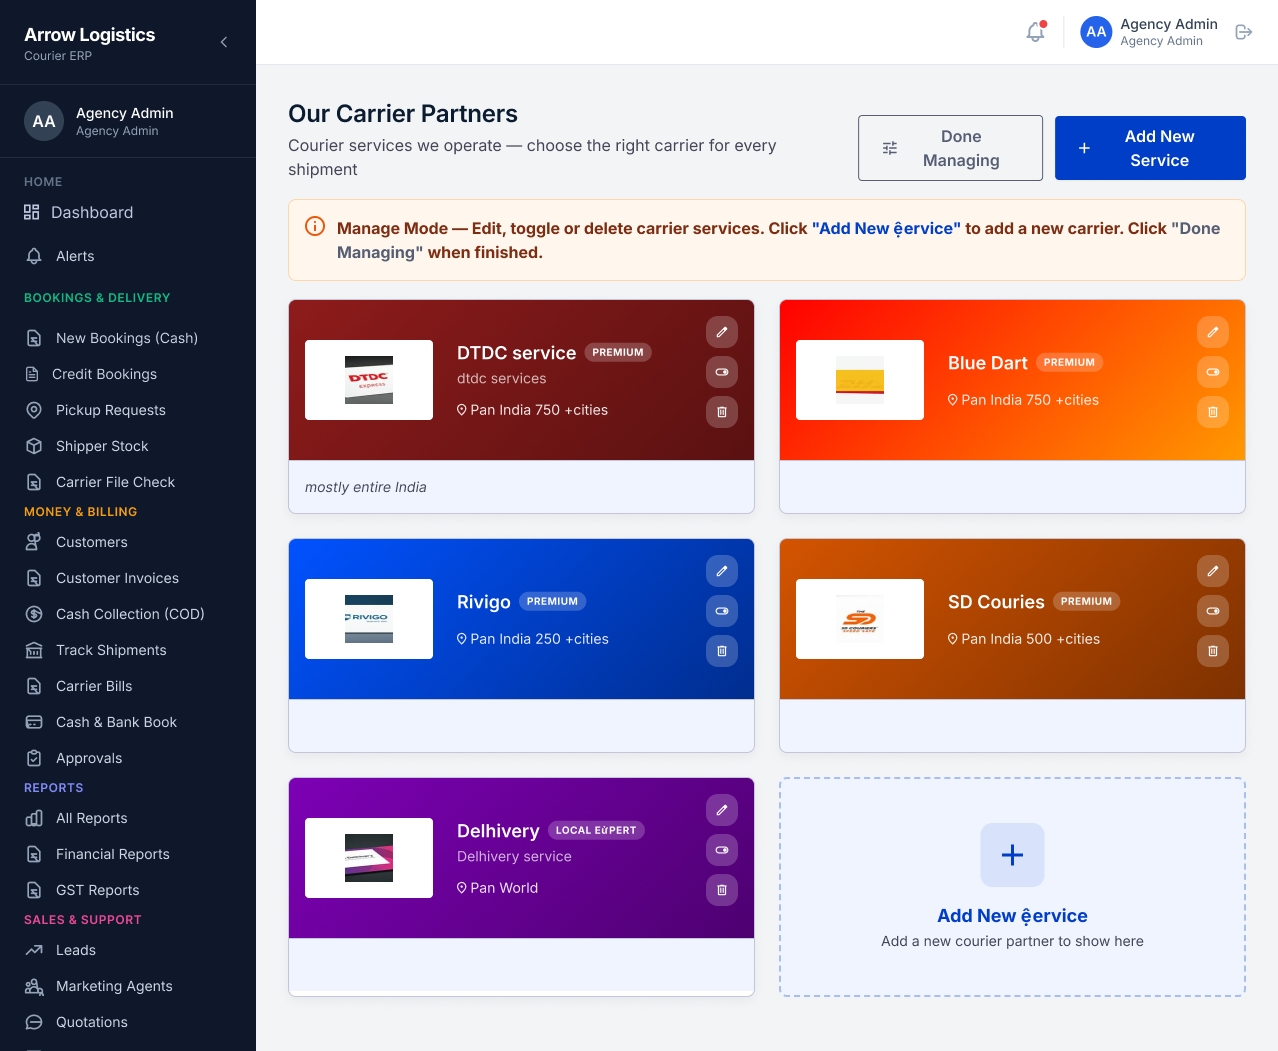Delete the Blue Dart carrier
This screenshot has width=1278, height=1051.
1213,412
